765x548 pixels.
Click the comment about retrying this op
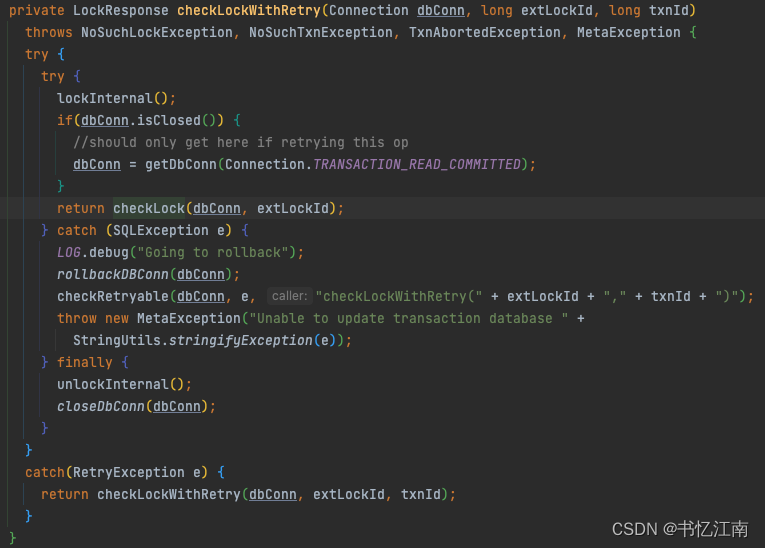241,142
